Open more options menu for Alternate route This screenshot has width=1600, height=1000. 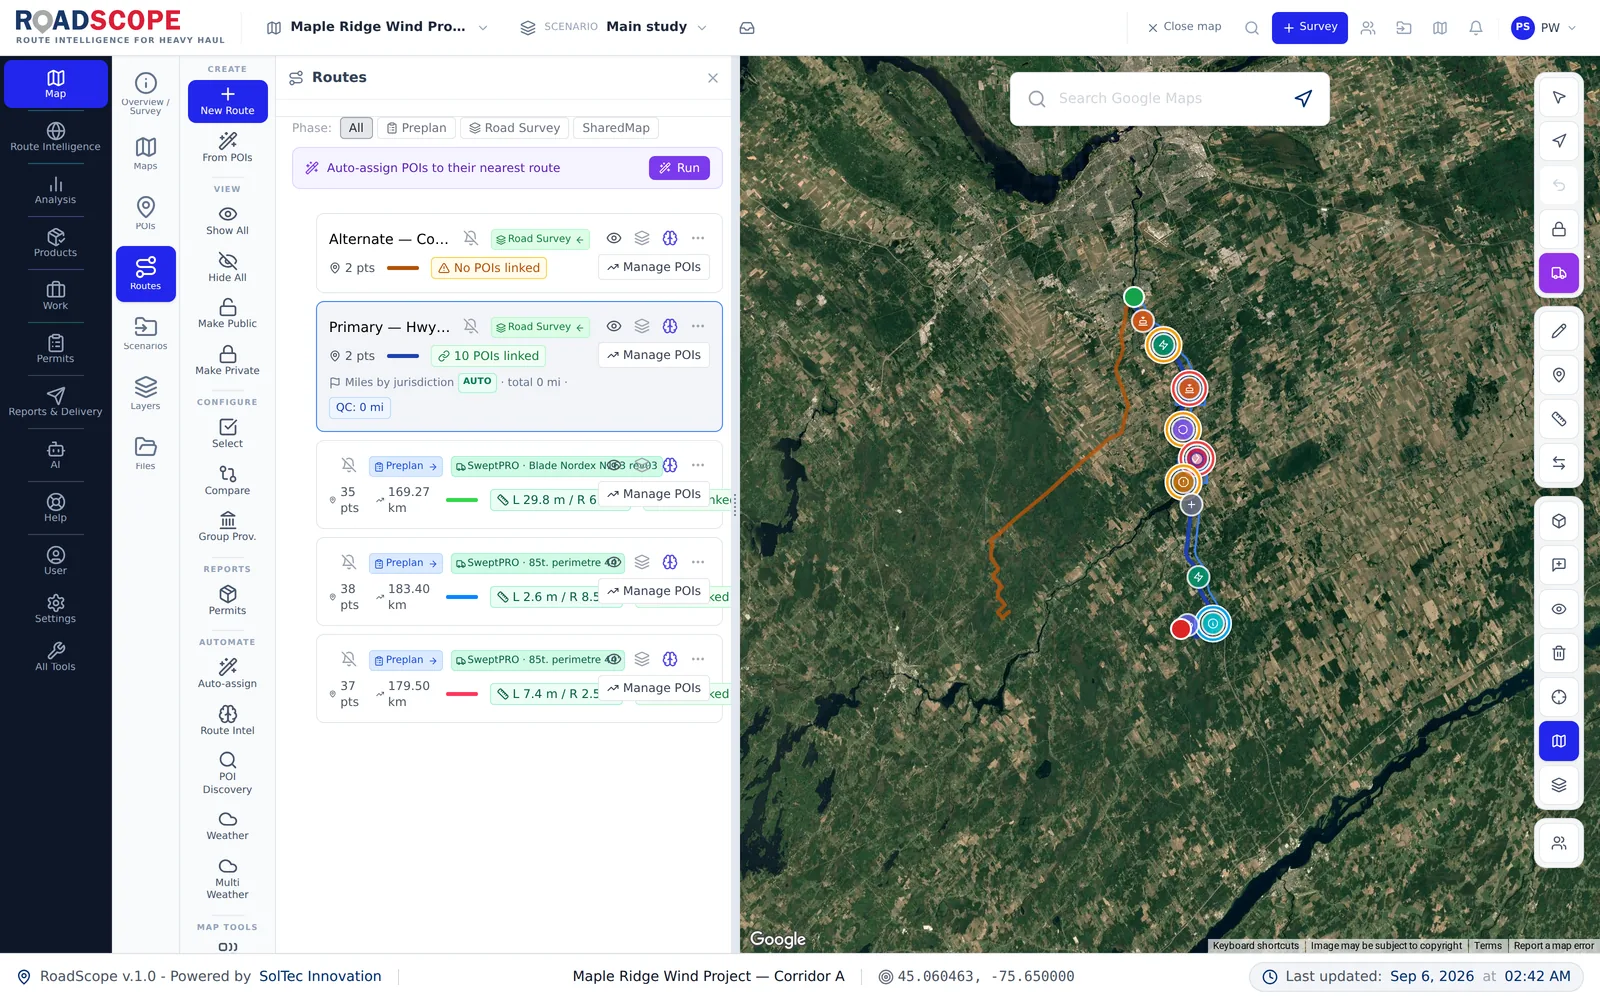(x=698, y=238)
